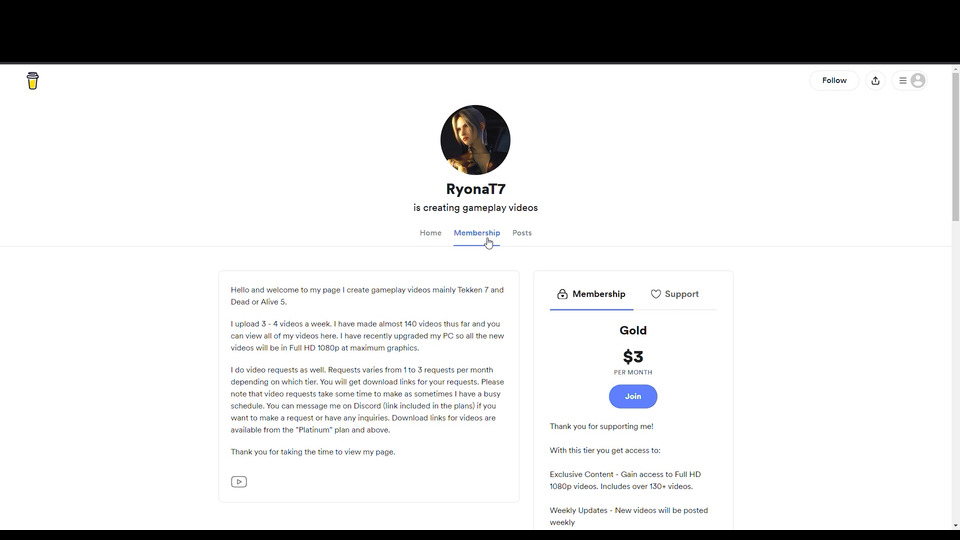Switch to the Support panel tab
The width and height of the screenshot is (960, 540).
coord(674,294)
